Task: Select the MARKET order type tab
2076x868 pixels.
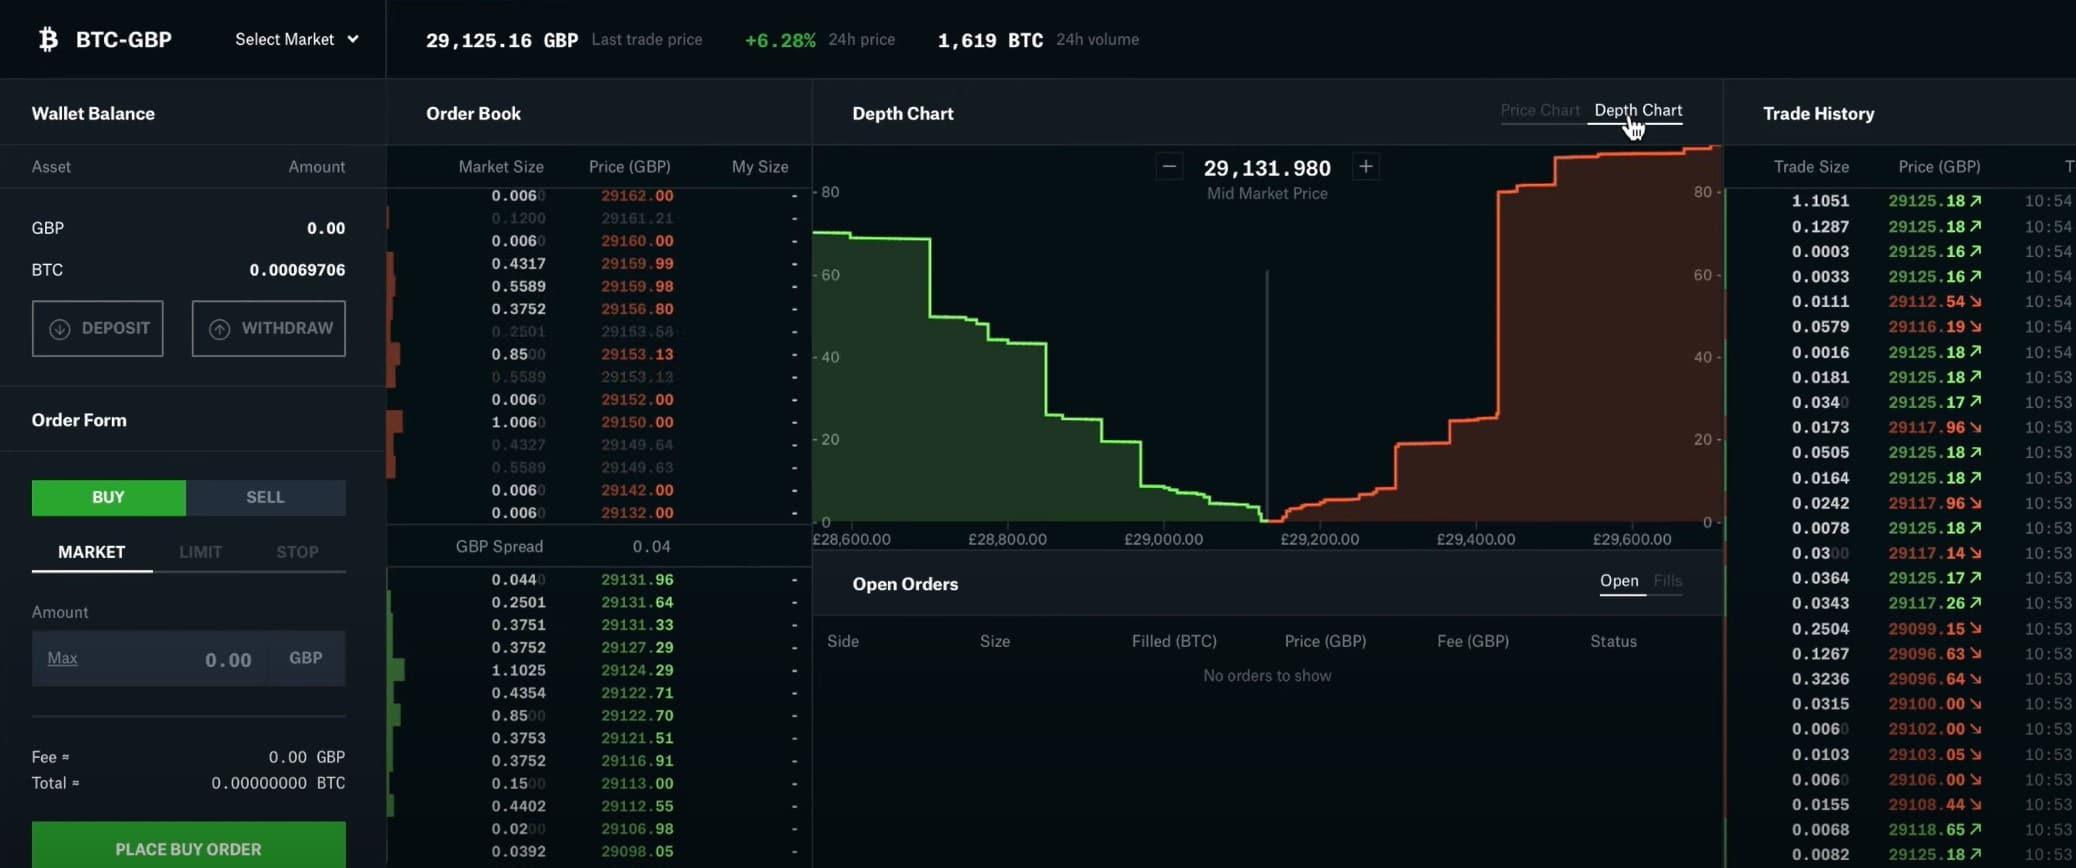Action: [92, 552]
